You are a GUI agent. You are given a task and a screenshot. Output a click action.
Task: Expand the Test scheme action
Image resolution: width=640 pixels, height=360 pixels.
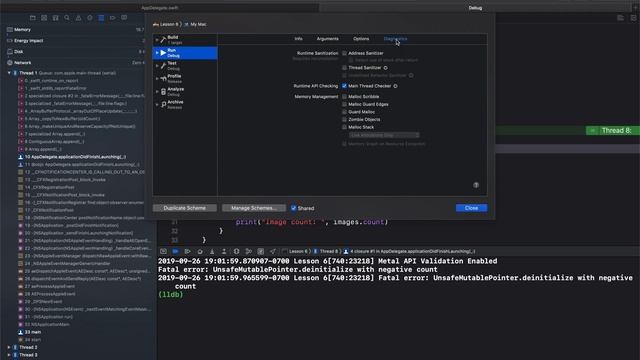157,65
